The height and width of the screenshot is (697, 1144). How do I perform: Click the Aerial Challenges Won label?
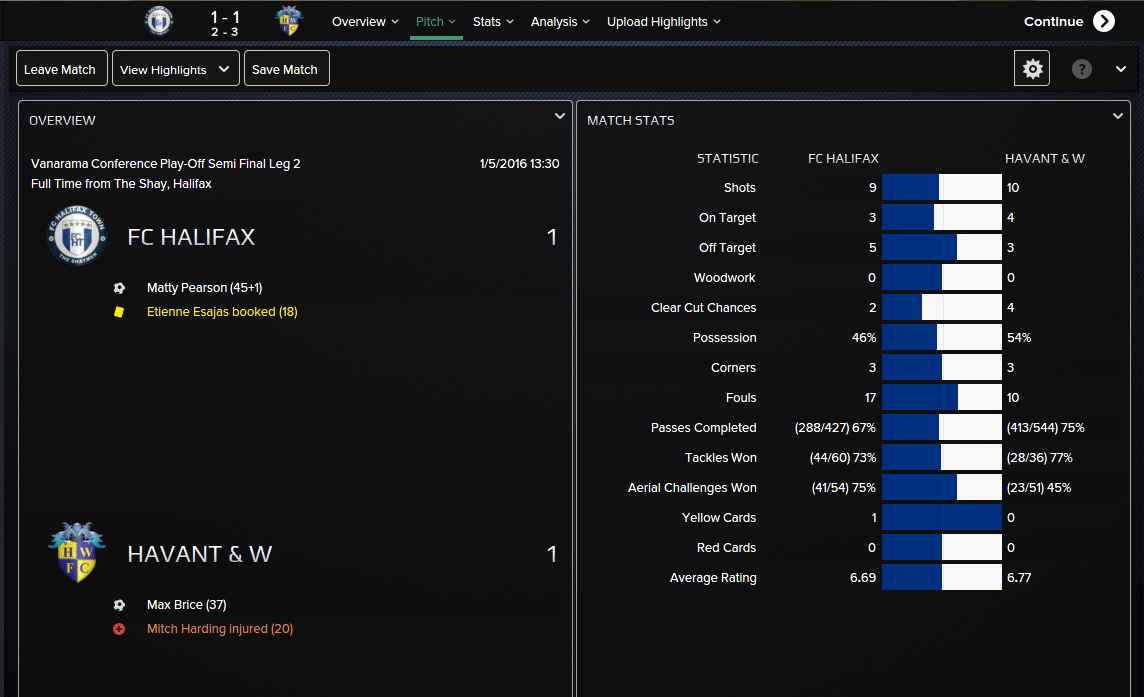tap(692, 488)
